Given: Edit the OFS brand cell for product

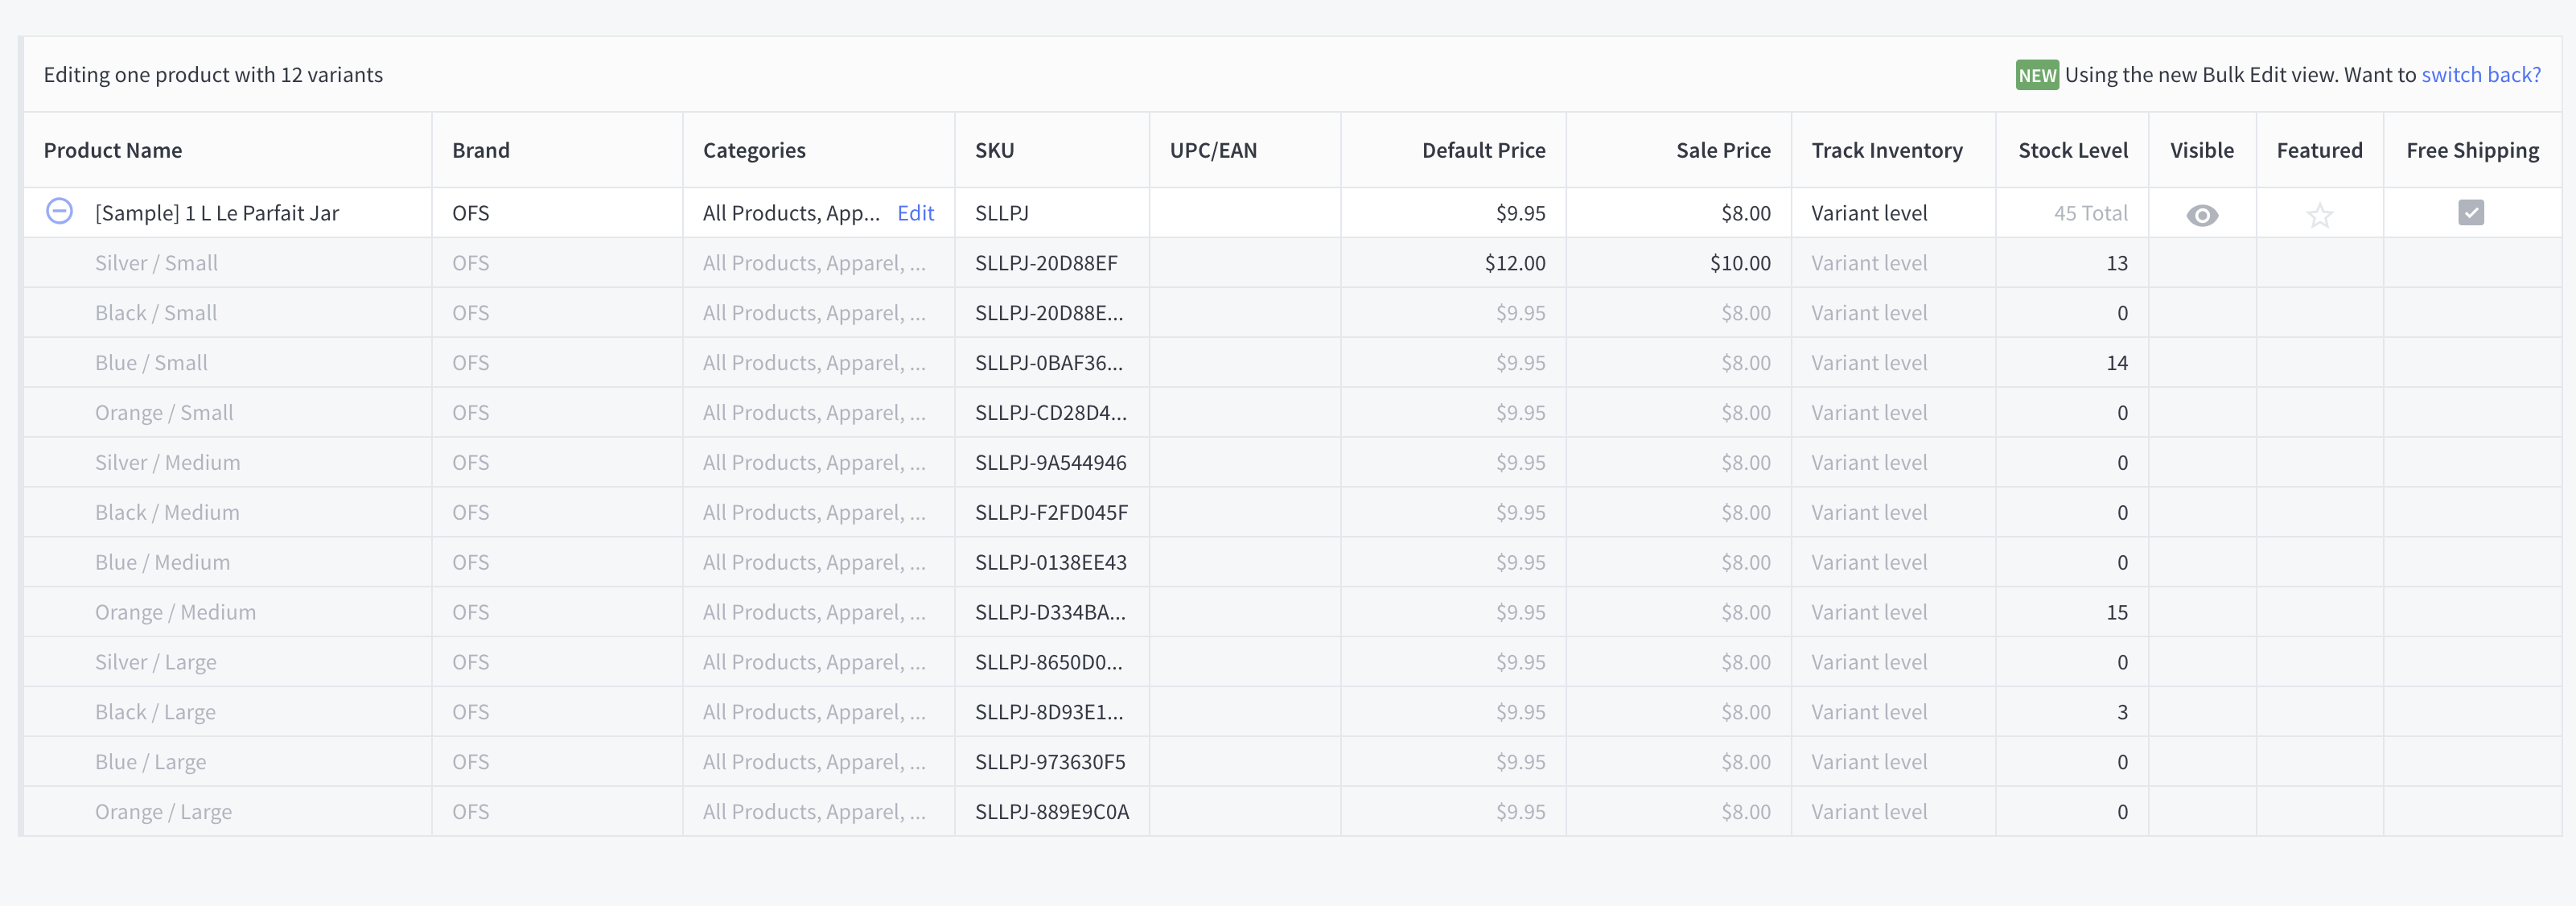Looking at the screenshot, I should (470, 213).
